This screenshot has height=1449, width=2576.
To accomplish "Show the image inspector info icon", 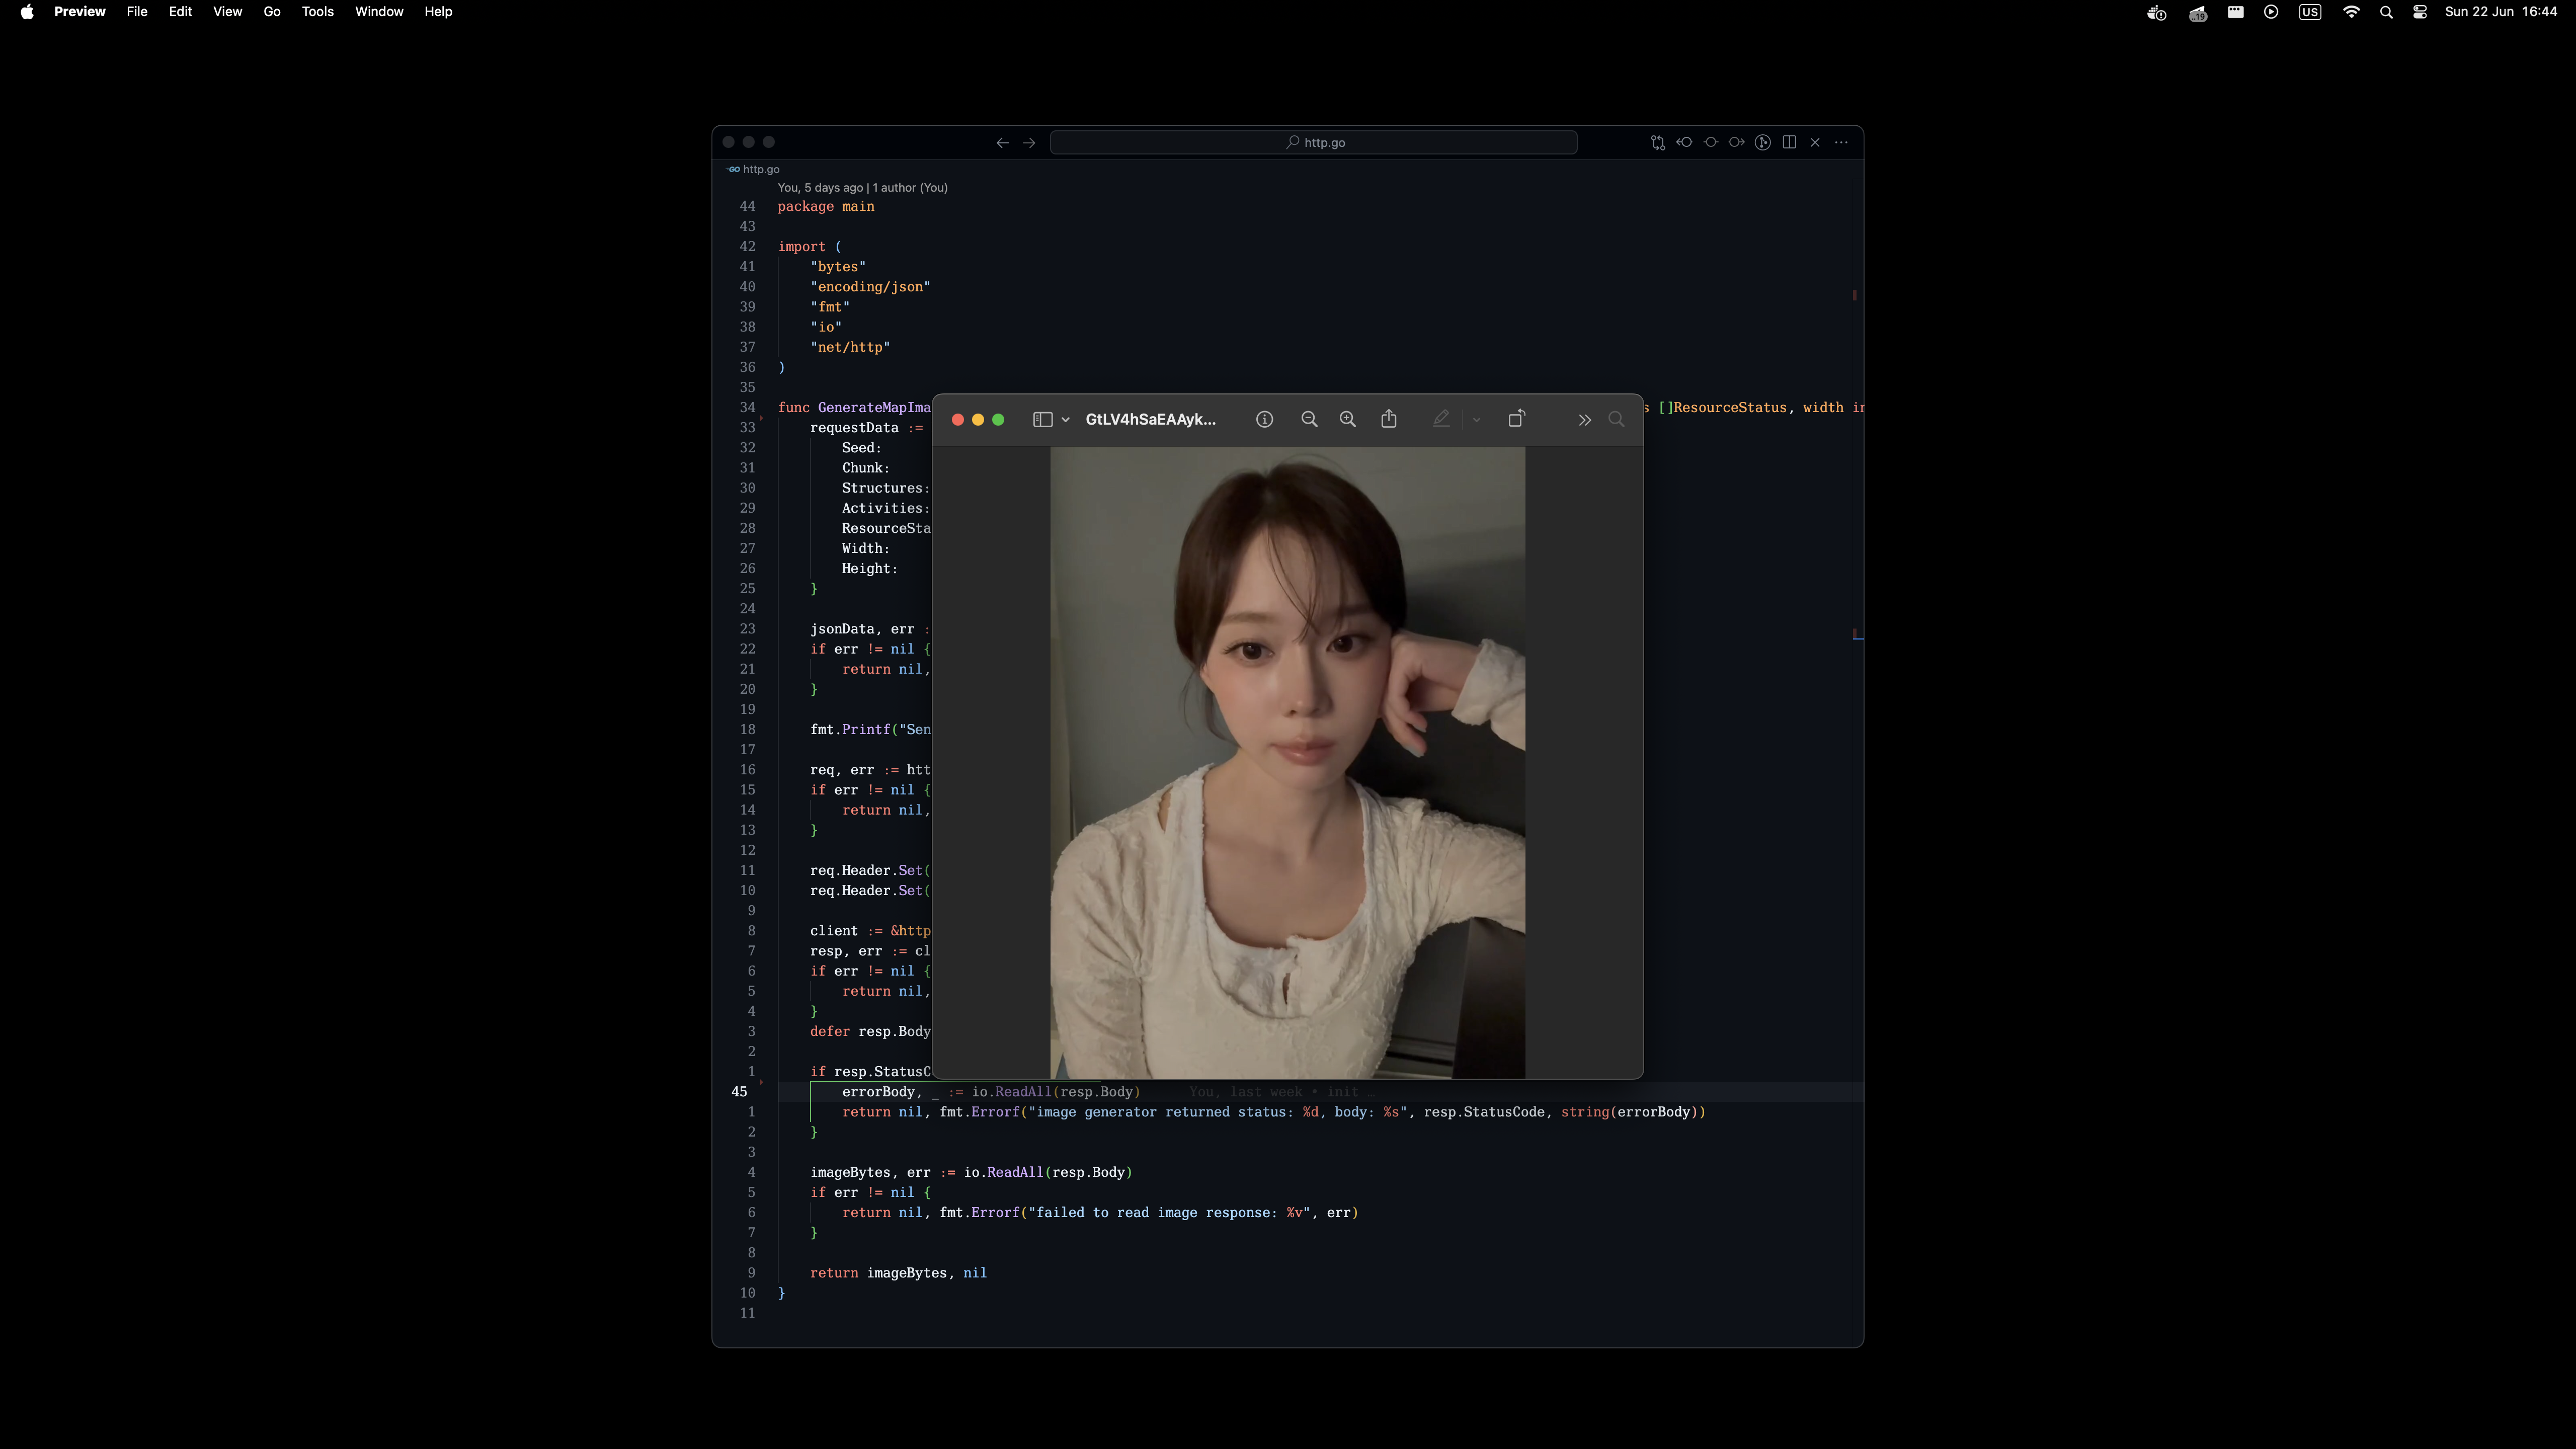I will pyautogui.click(x=1264, y=420).
